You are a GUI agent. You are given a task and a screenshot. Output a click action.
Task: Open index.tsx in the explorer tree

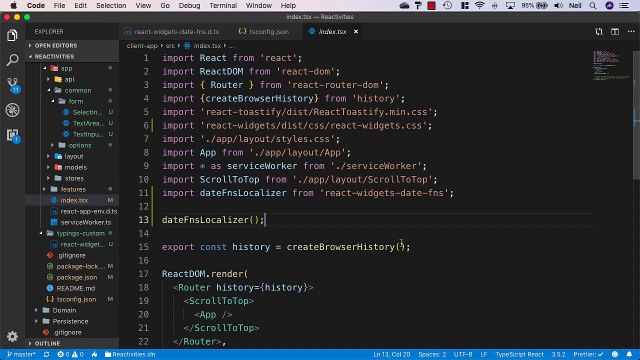tap(72, 200)
